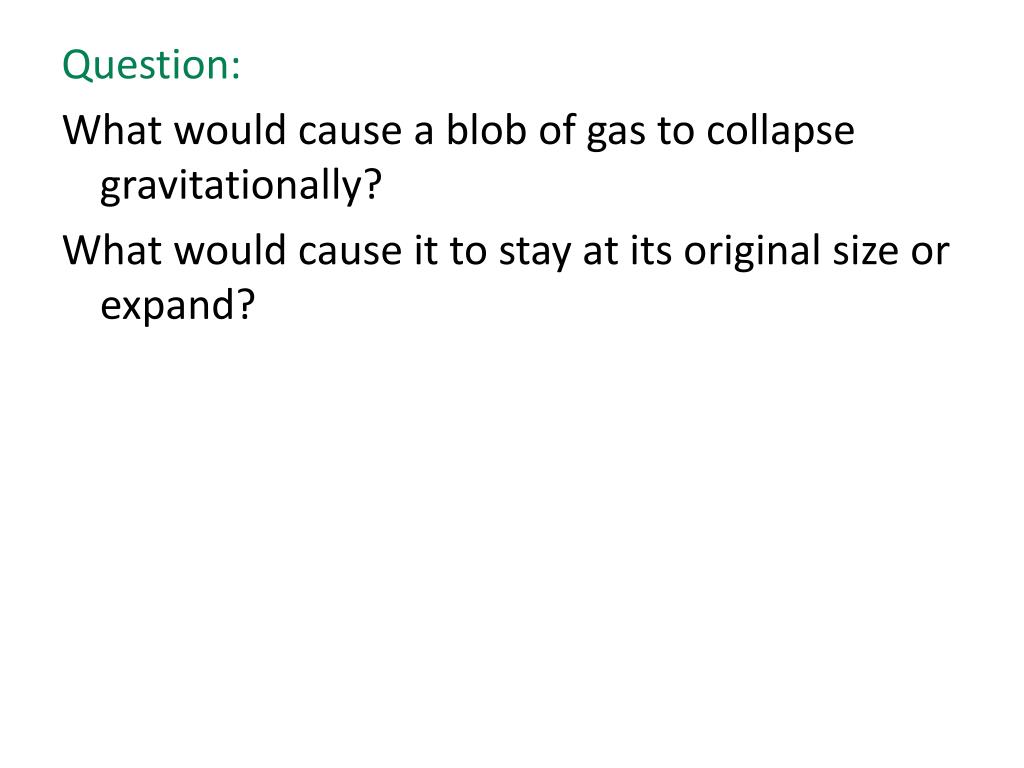Click the word "it" after second "cause"

click(x=425, y=250)
